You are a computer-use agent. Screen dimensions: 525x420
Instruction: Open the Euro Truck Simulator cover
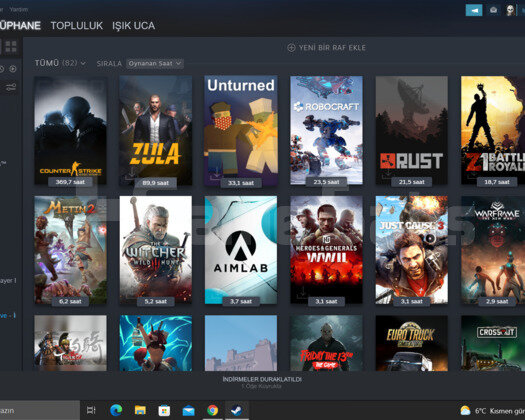click(x=411, y=343)
